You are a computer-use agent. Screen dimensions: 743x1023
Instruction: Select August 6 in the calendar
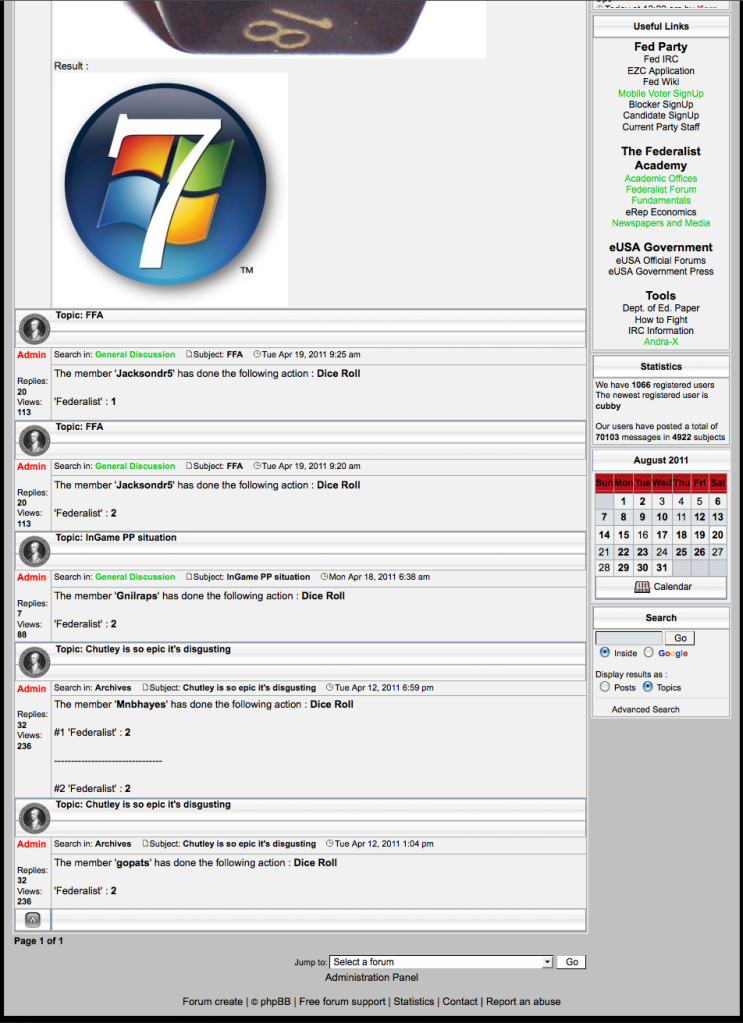point(718,501)
